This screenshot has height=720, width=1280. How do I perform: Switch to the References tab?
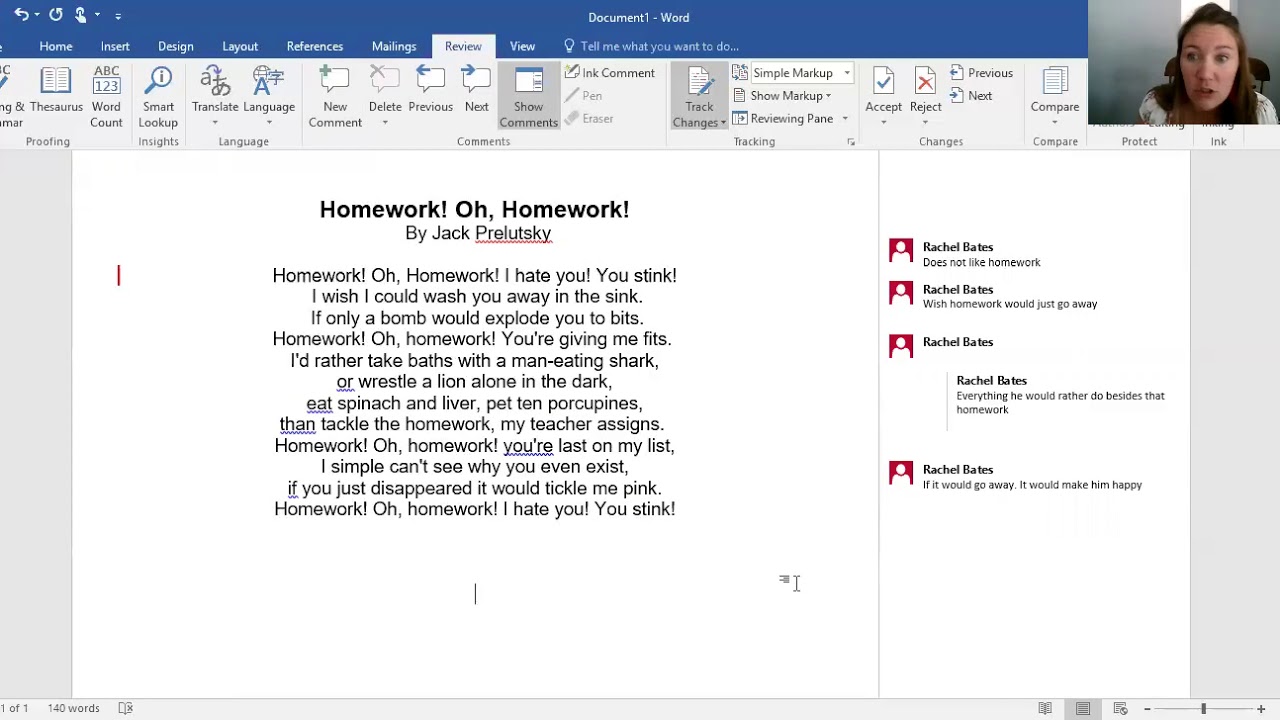[x=315, y=46]
